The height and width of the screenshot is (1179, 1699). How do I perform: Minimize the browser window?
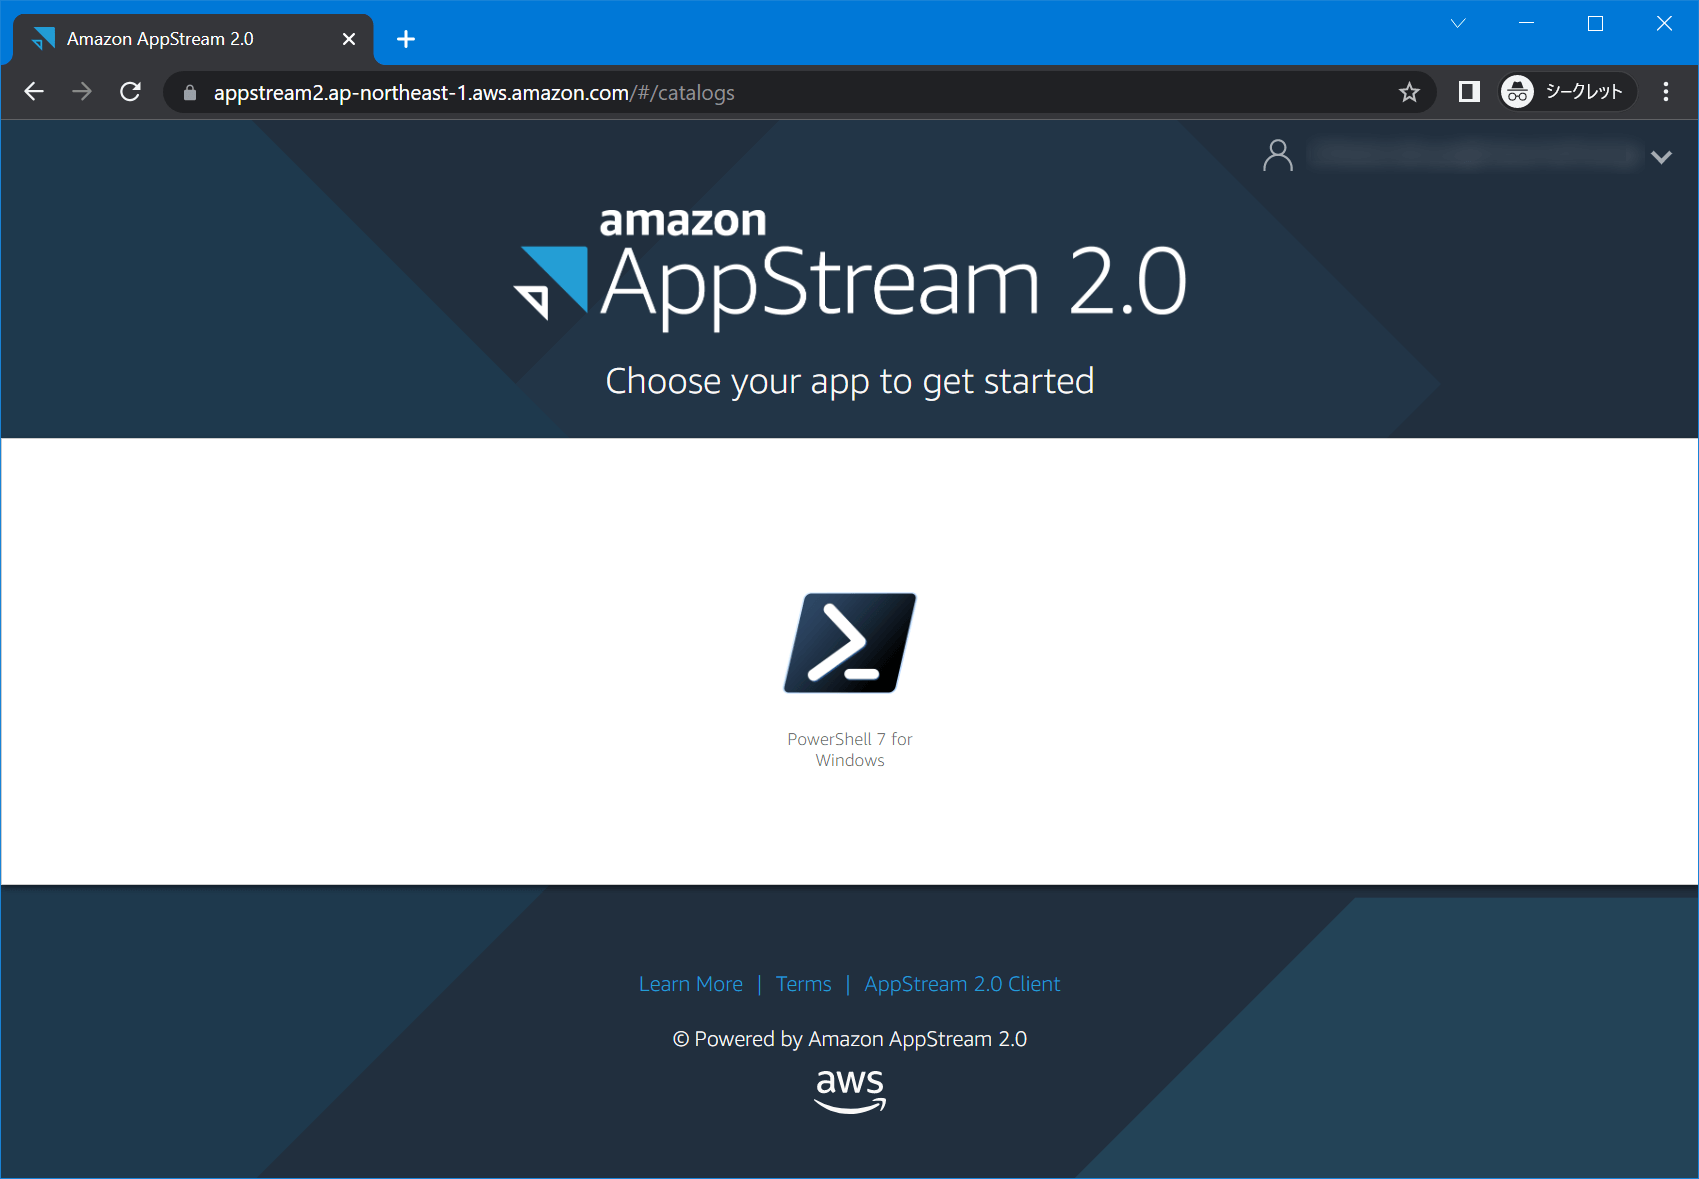(1526, 23)
